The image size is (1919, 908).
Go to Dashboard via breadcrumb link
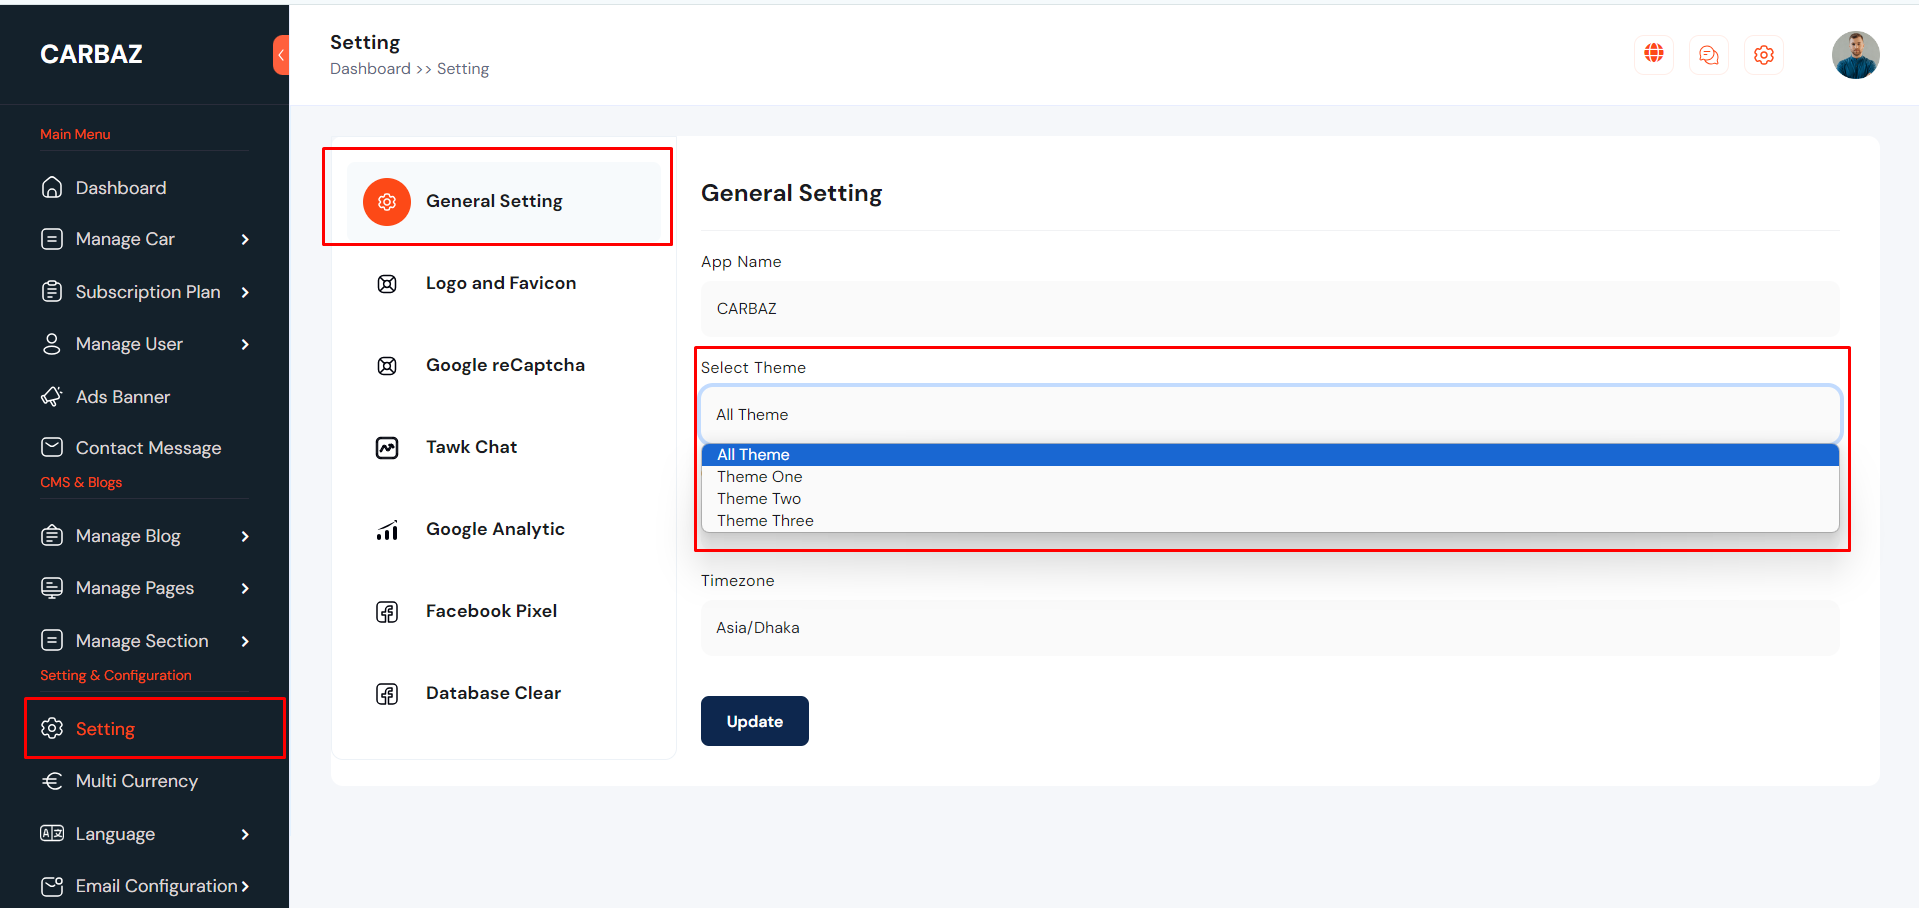pos(370,69)
